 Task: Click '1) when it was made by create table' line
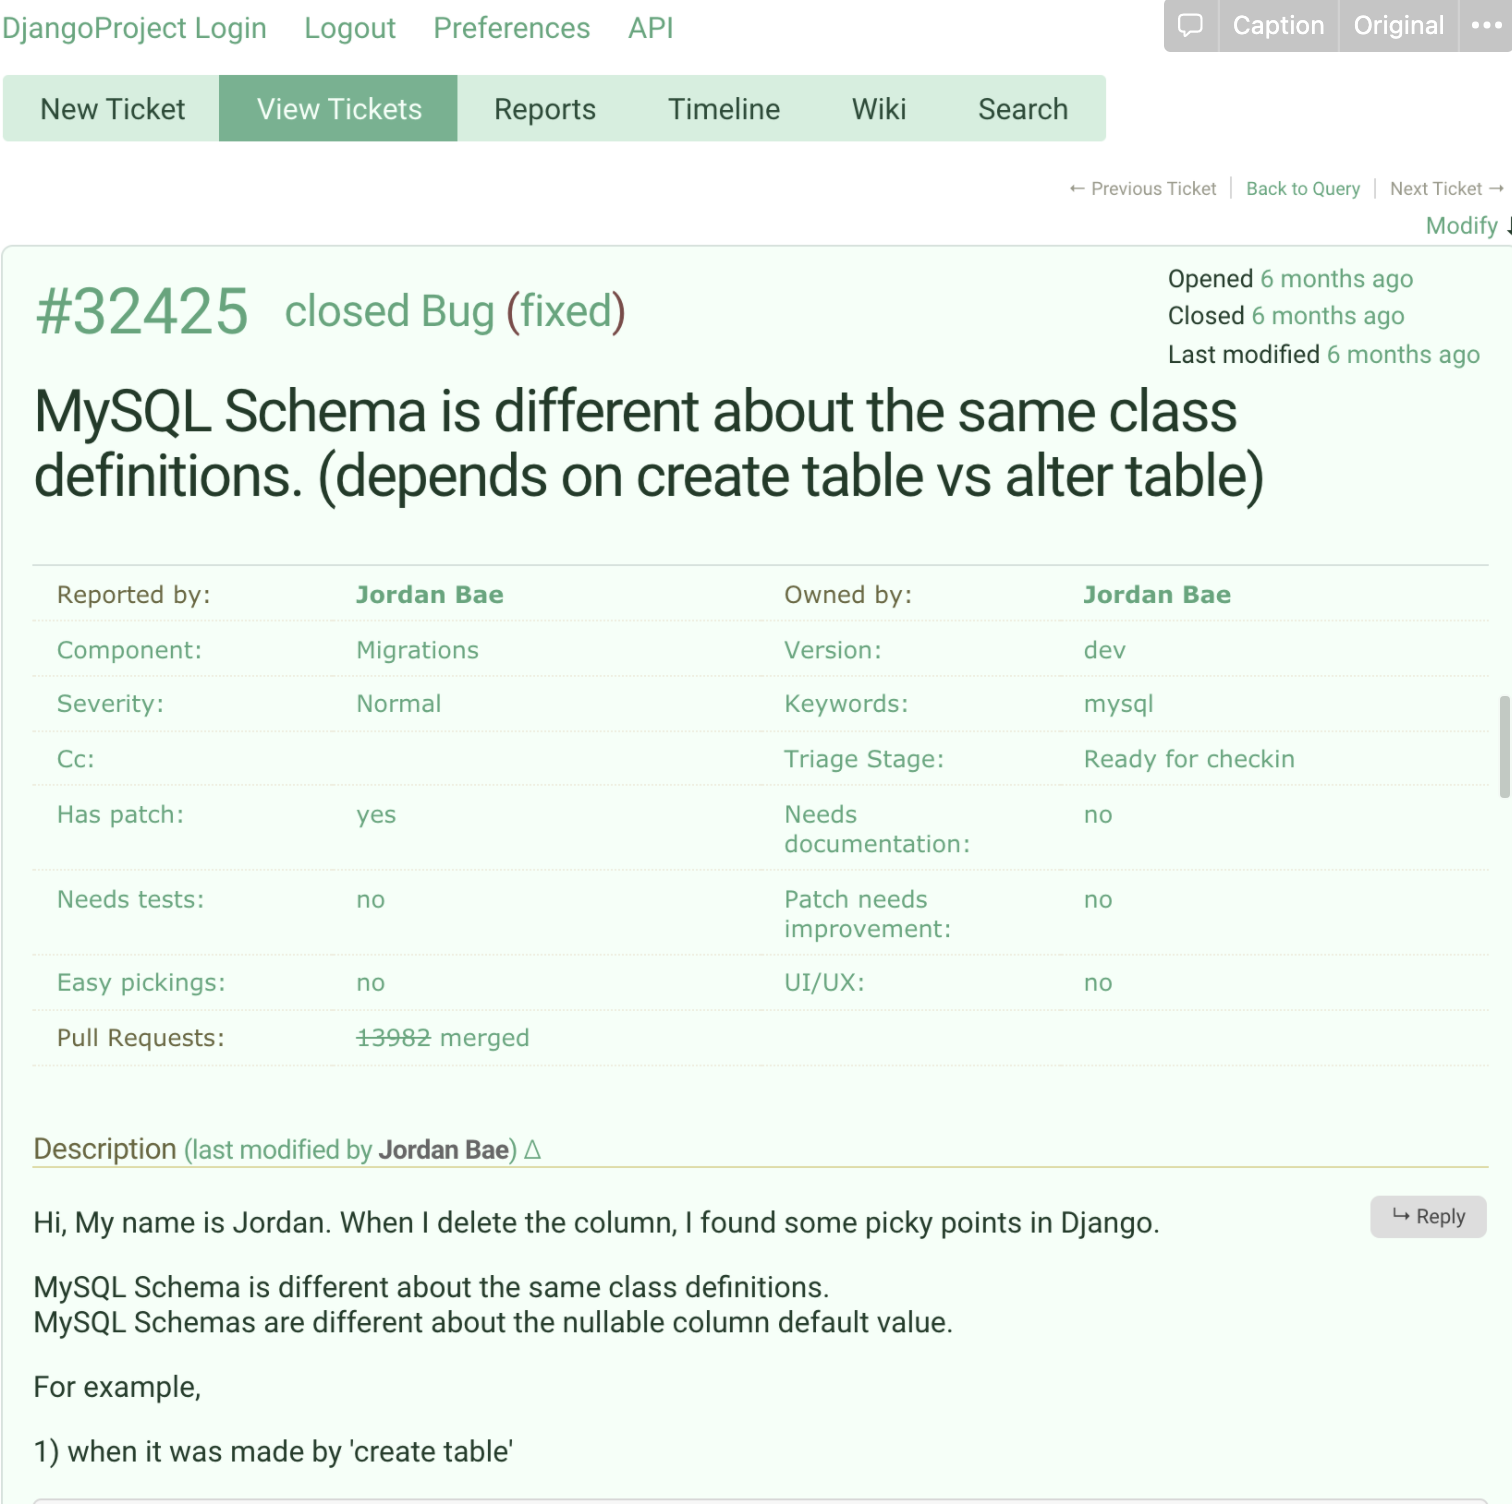[x=273, y=1452]
